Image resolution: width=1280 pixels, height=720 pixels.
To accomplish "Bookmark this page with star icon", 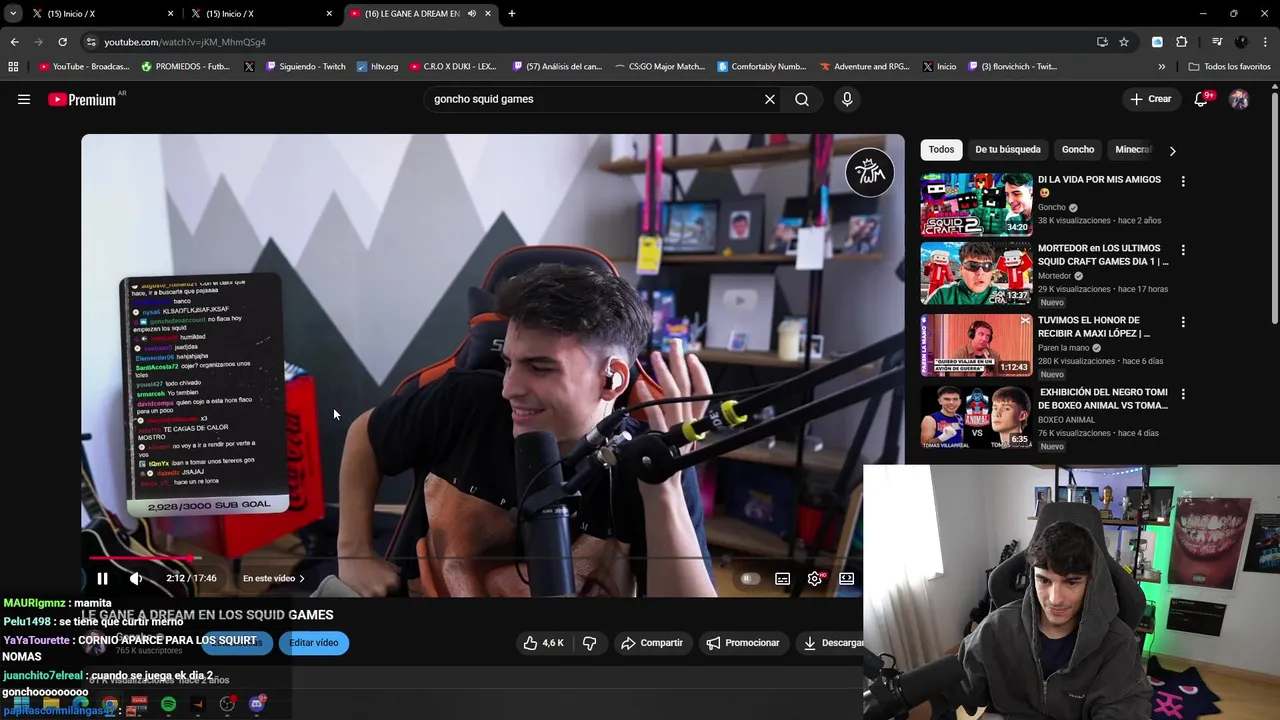I will point(1124,42).
